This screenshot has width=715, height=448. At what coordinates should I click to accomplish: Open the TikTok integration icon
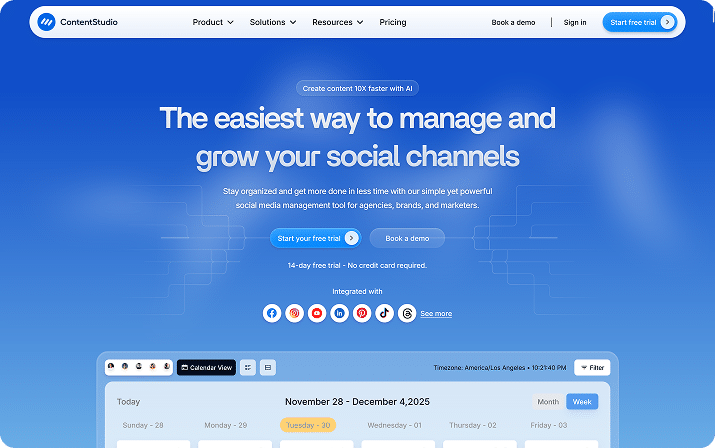point(384,313)
